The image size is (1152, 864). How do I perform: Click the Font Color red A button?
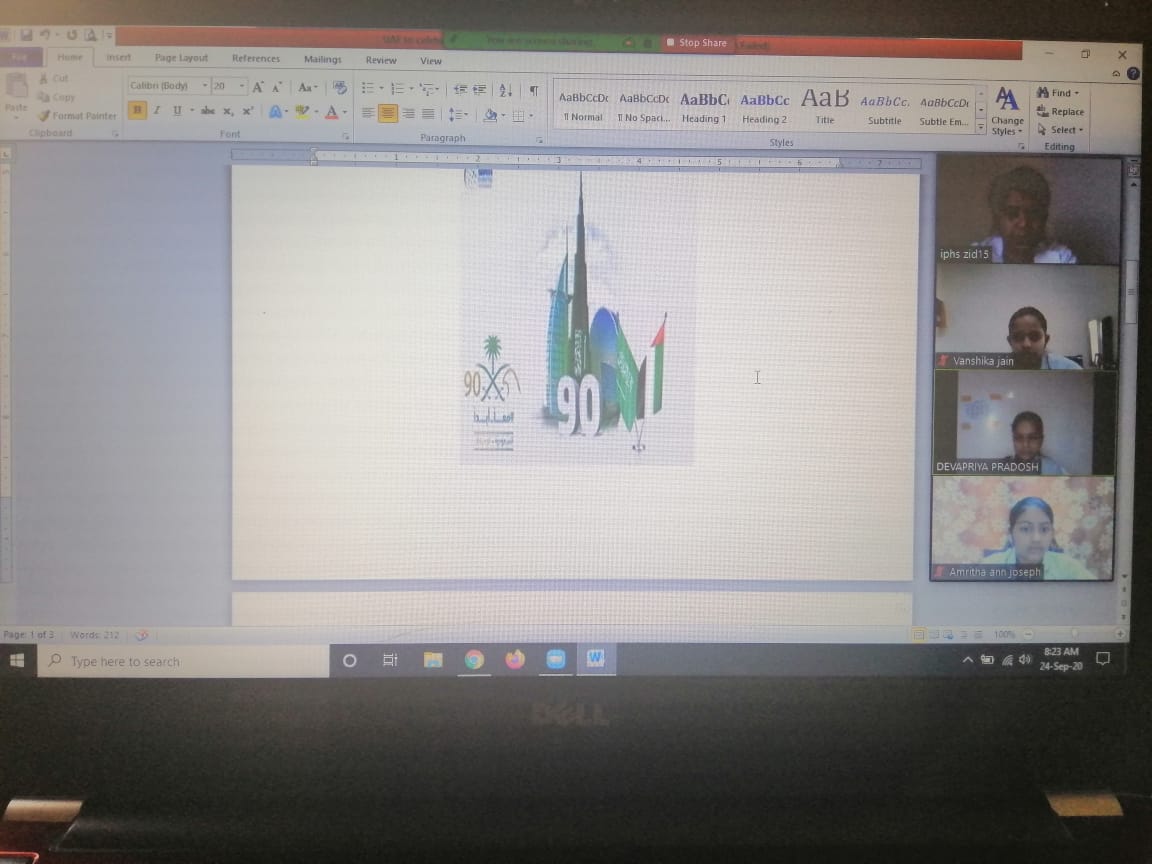(334, 112)
